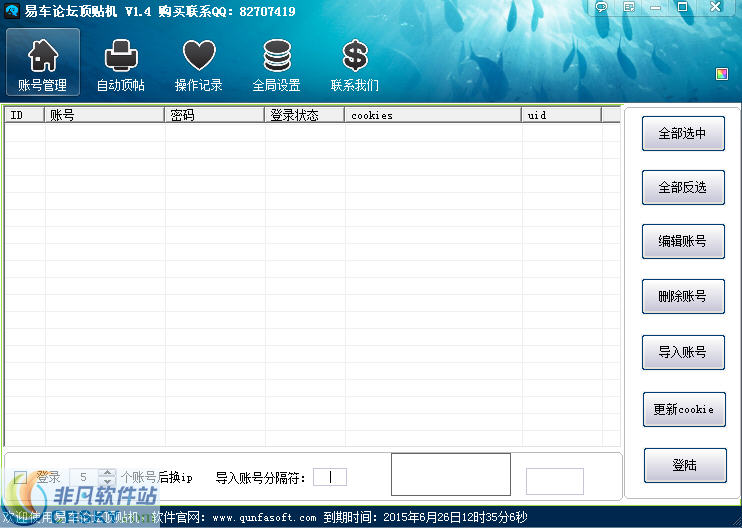Image resolution: width=742 pixels, height=528 pixels.
Task: Switch to 自动顶帖 printer tab
Action: [121, 65]
